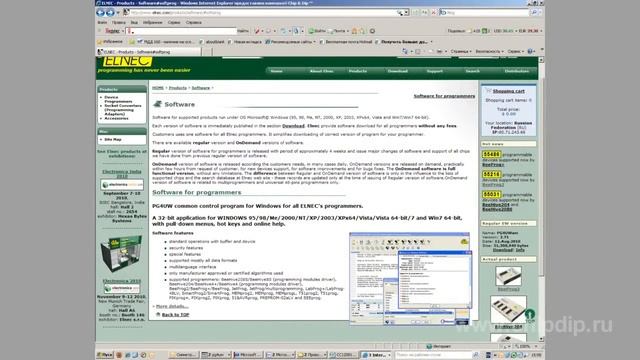The width and height of the screenshot is (640, 360).
Task: Open the Products navigation tab
Action: [358, 71]
